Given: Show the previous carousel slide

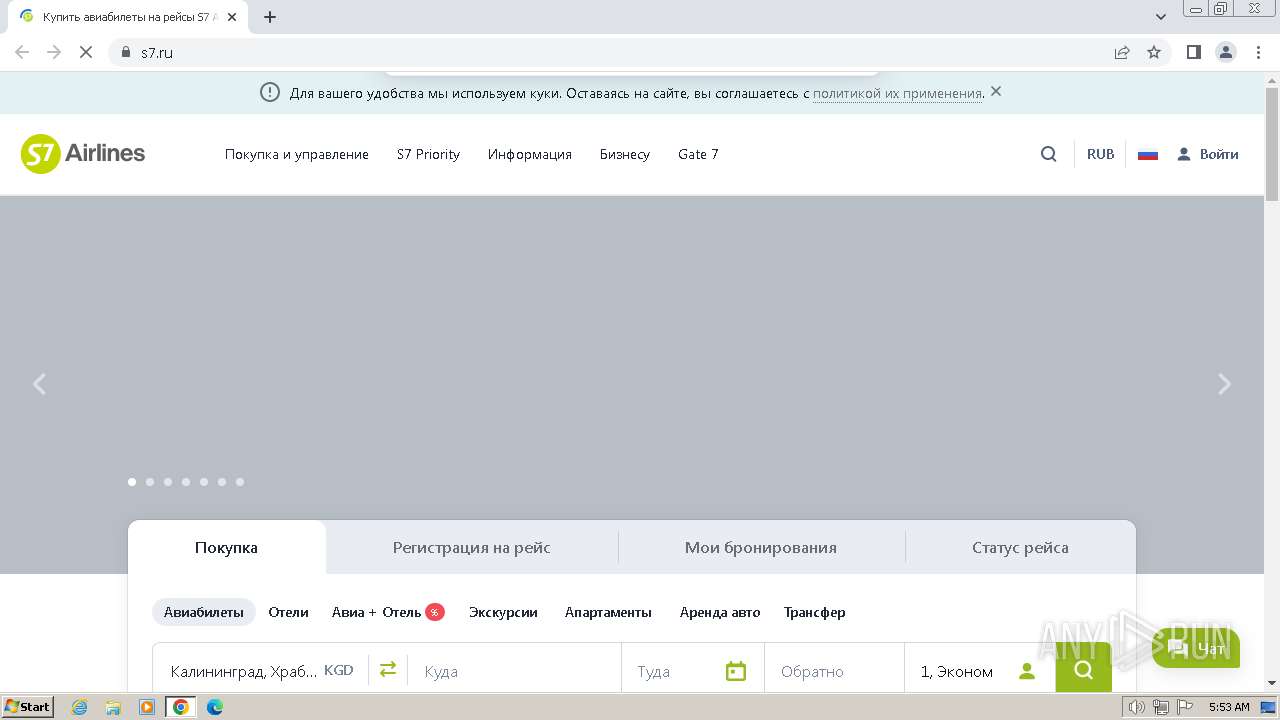Looking at the screenshot, I should pyautogui.click(x=39, y=384).
